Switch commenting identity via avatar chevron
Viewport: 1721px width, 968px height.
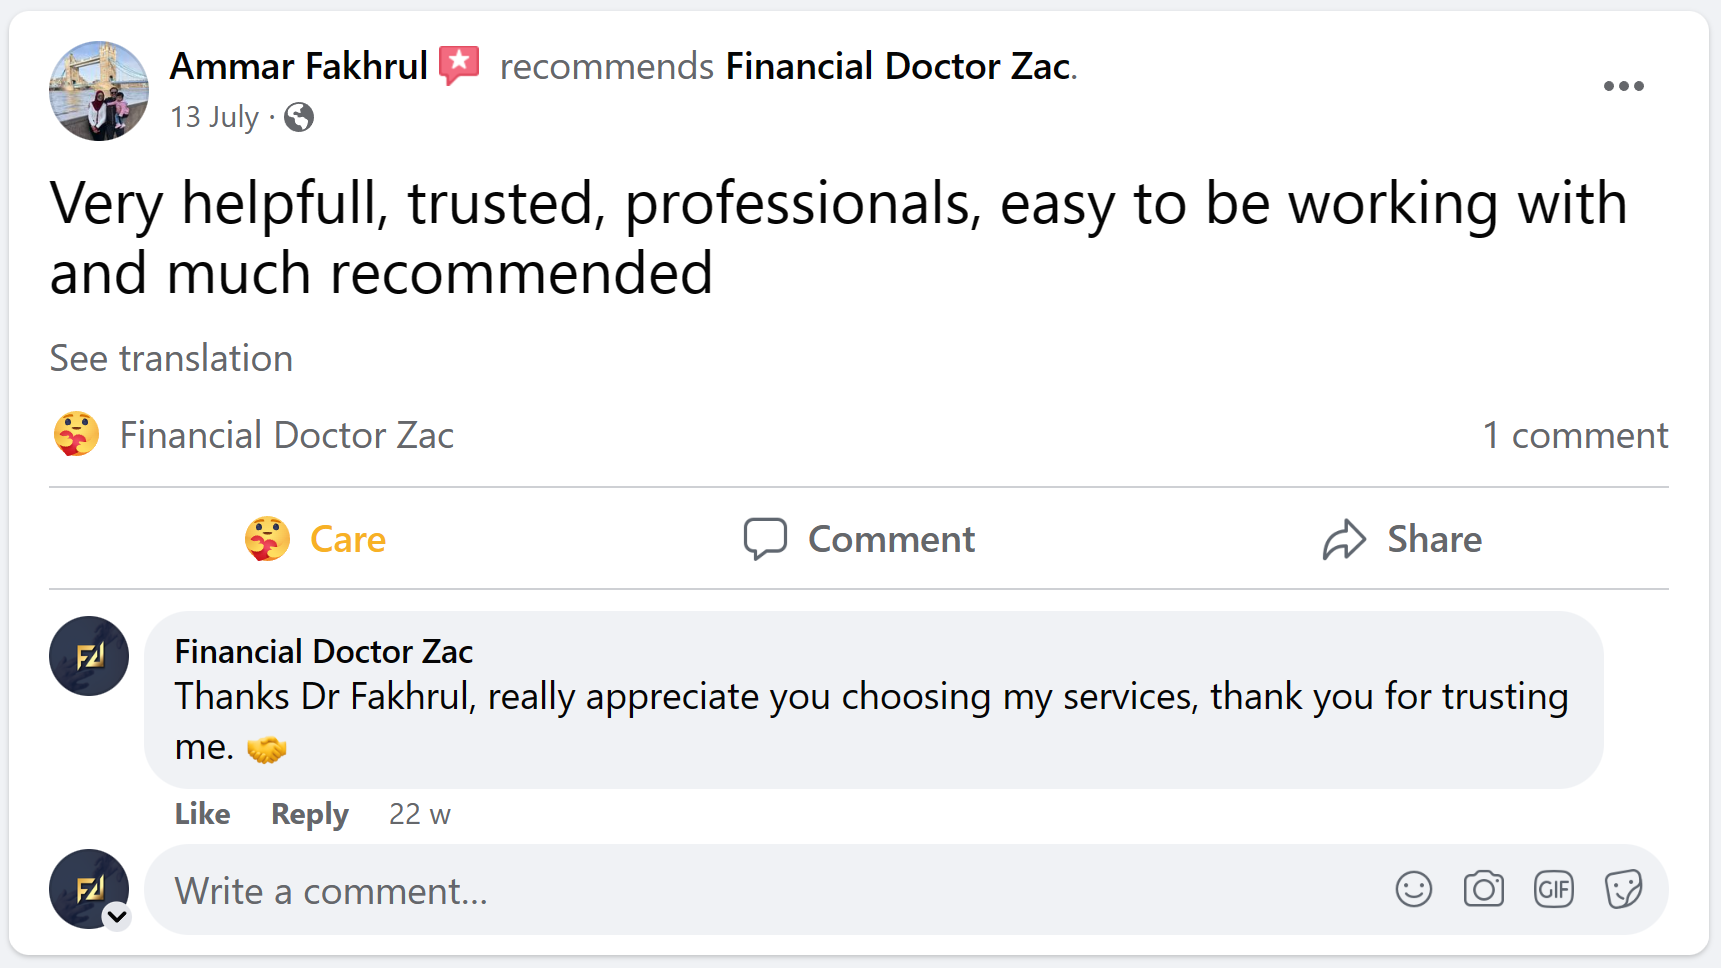117,915
